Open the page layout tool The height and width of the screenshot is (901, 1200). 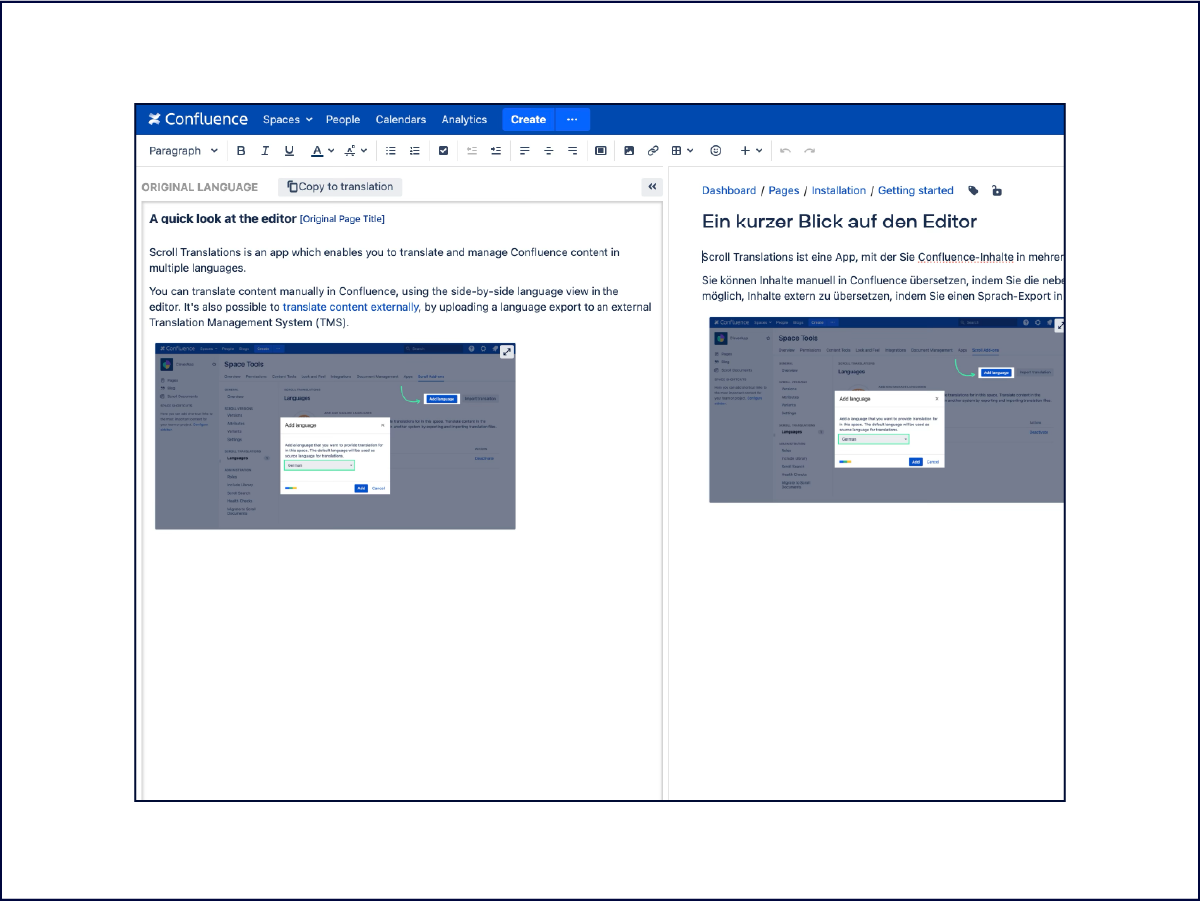(x=601, y=151)
